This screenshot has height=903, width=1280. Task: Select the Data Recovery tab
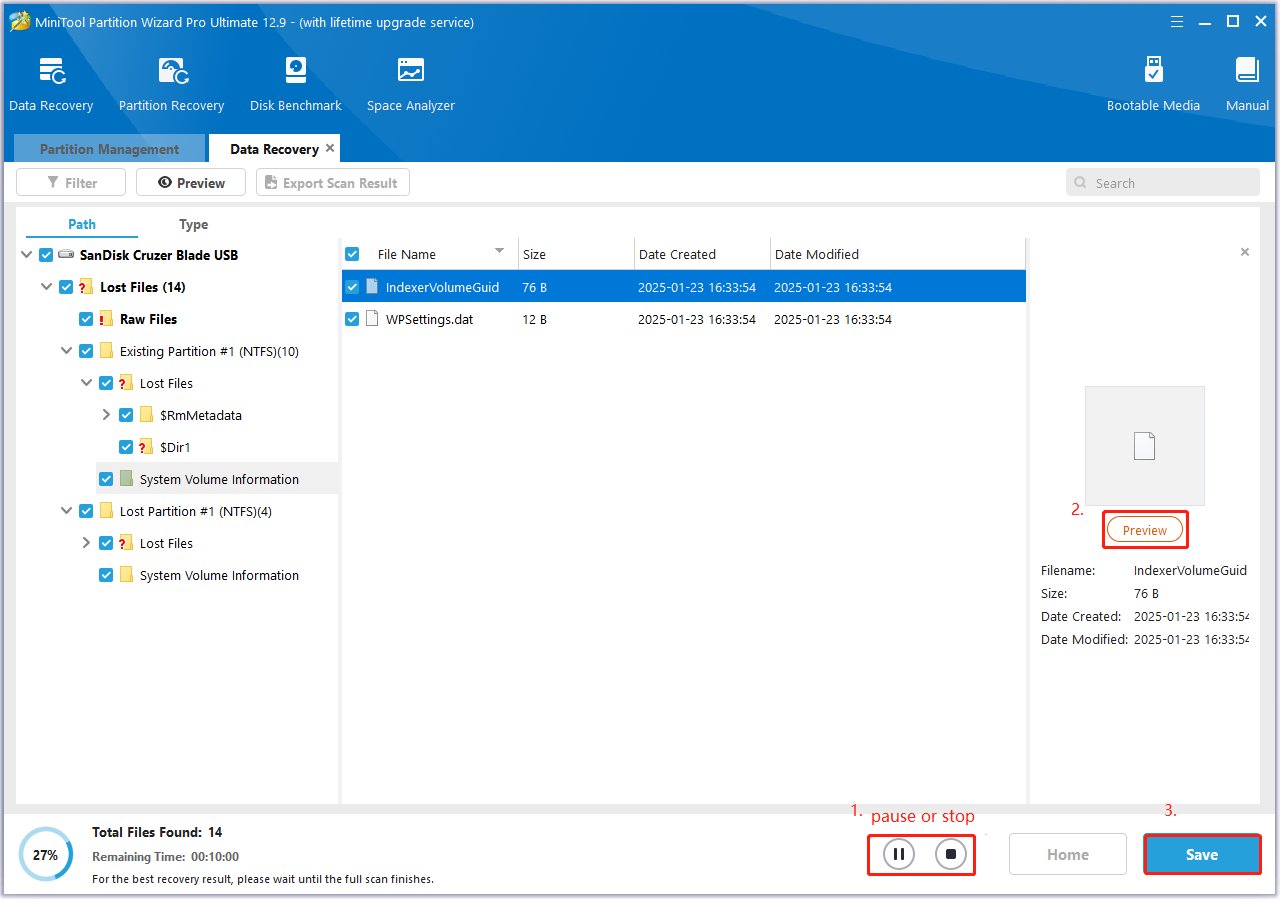pos(274,149)
